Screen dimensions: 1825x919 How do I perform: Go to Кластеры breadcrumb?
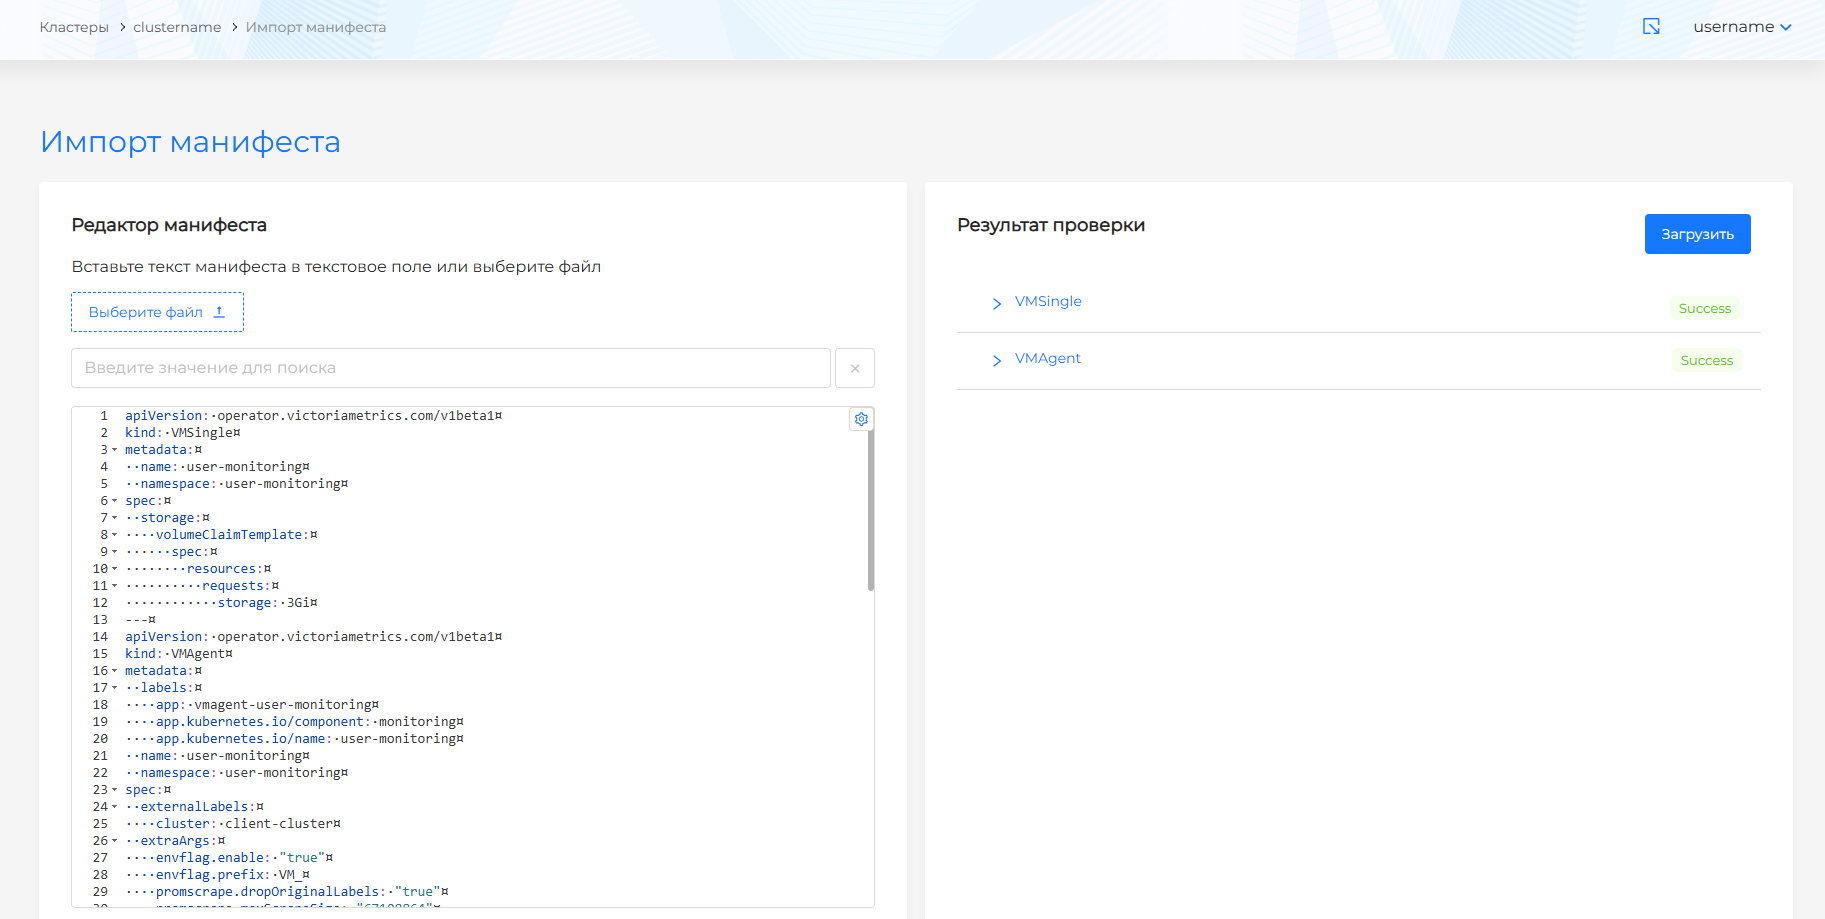pos(74,27)
